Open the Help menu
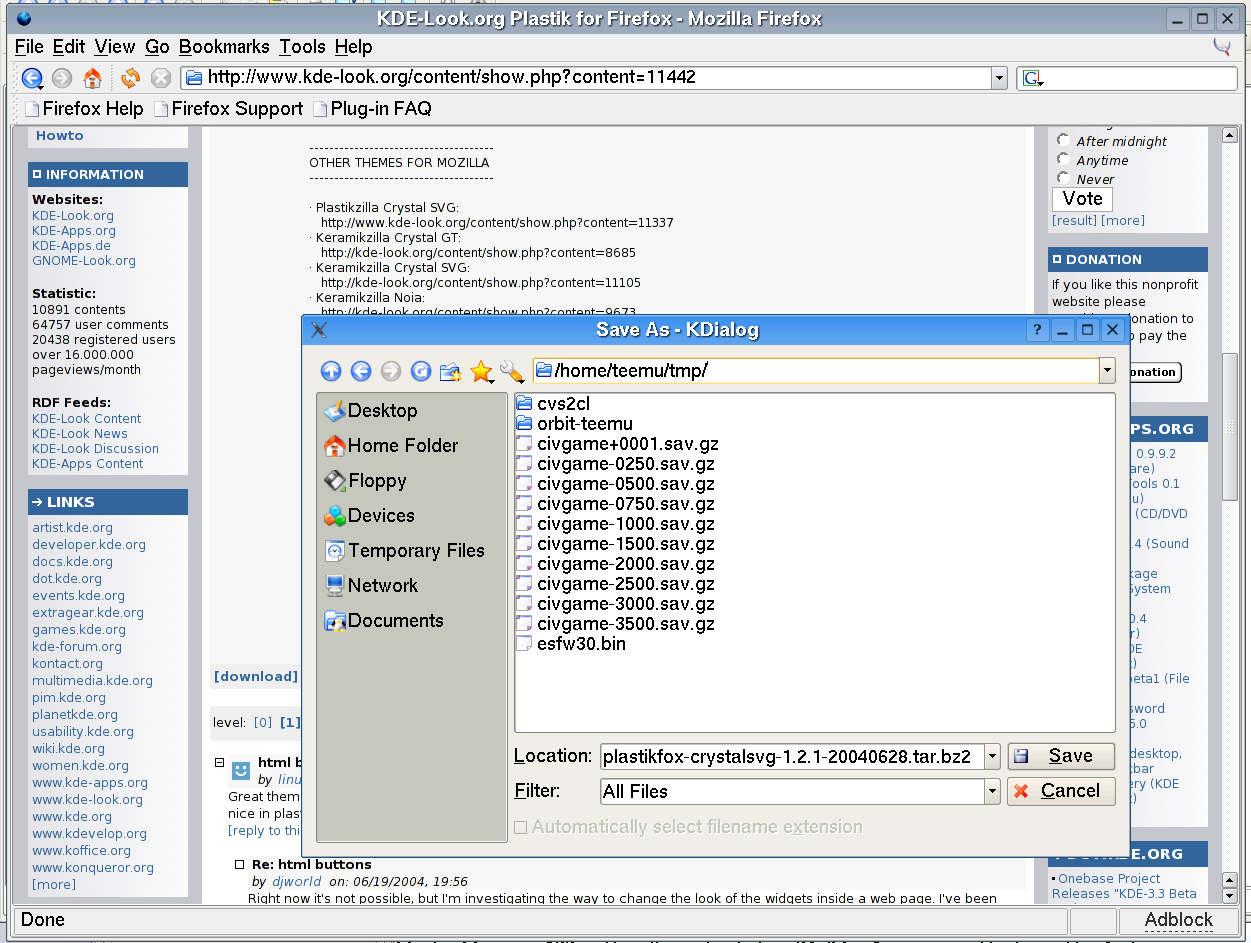Viewport: 1251px width, 943px height. (x=353, y=46)
